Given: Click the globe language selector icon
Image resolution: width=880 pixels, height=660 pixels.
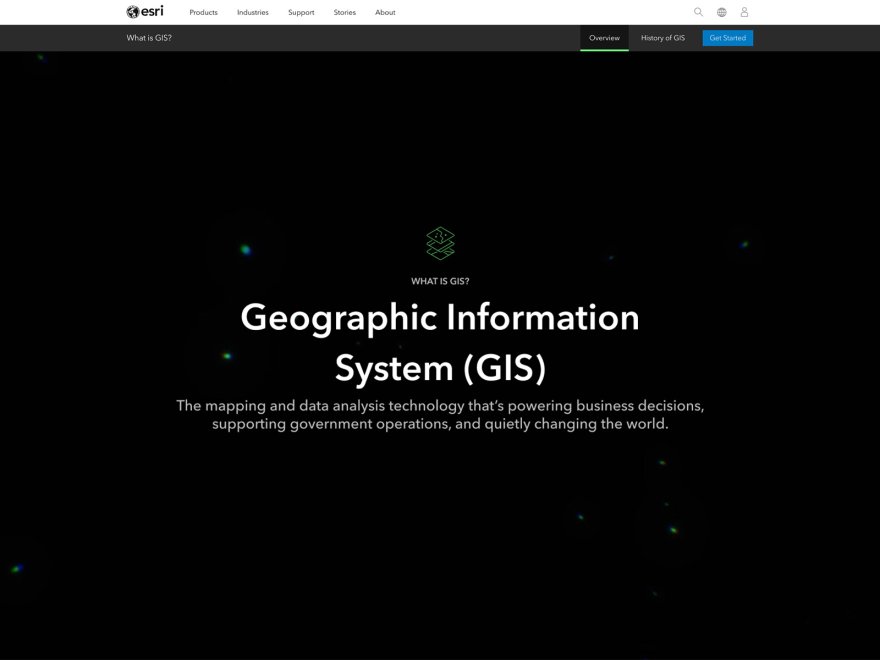Looking at the screenshot, I should click(721, 12).
